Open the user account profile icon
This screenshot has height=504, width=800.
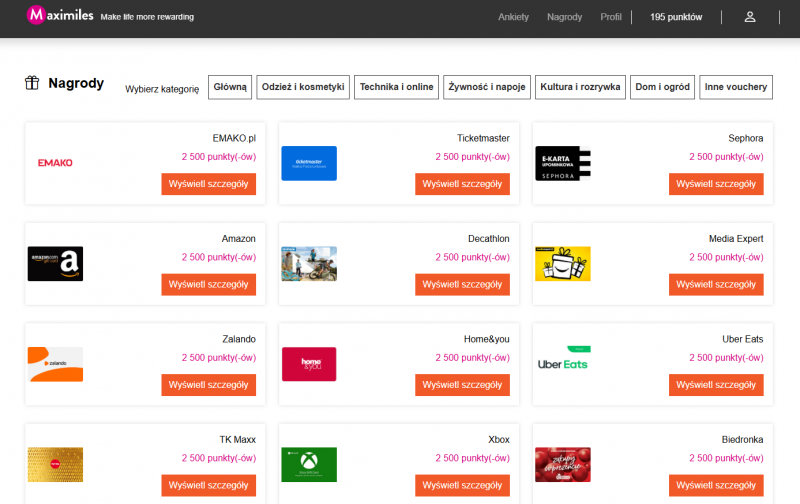coord(750,17)
